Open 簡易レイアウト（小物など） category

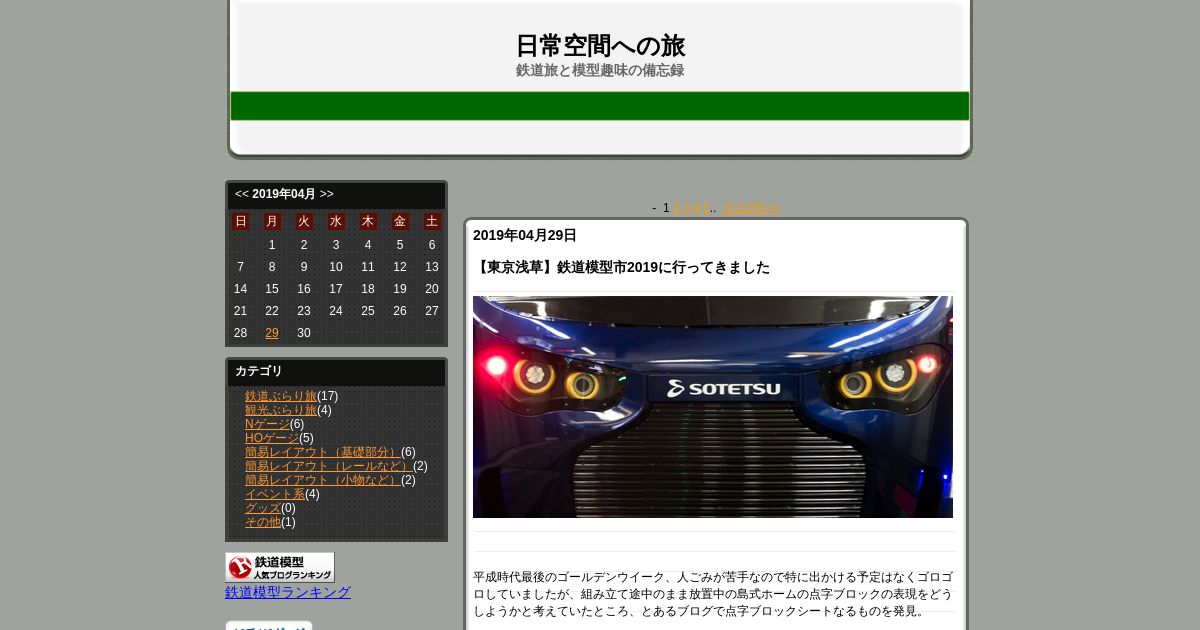[x=323, y=480]
